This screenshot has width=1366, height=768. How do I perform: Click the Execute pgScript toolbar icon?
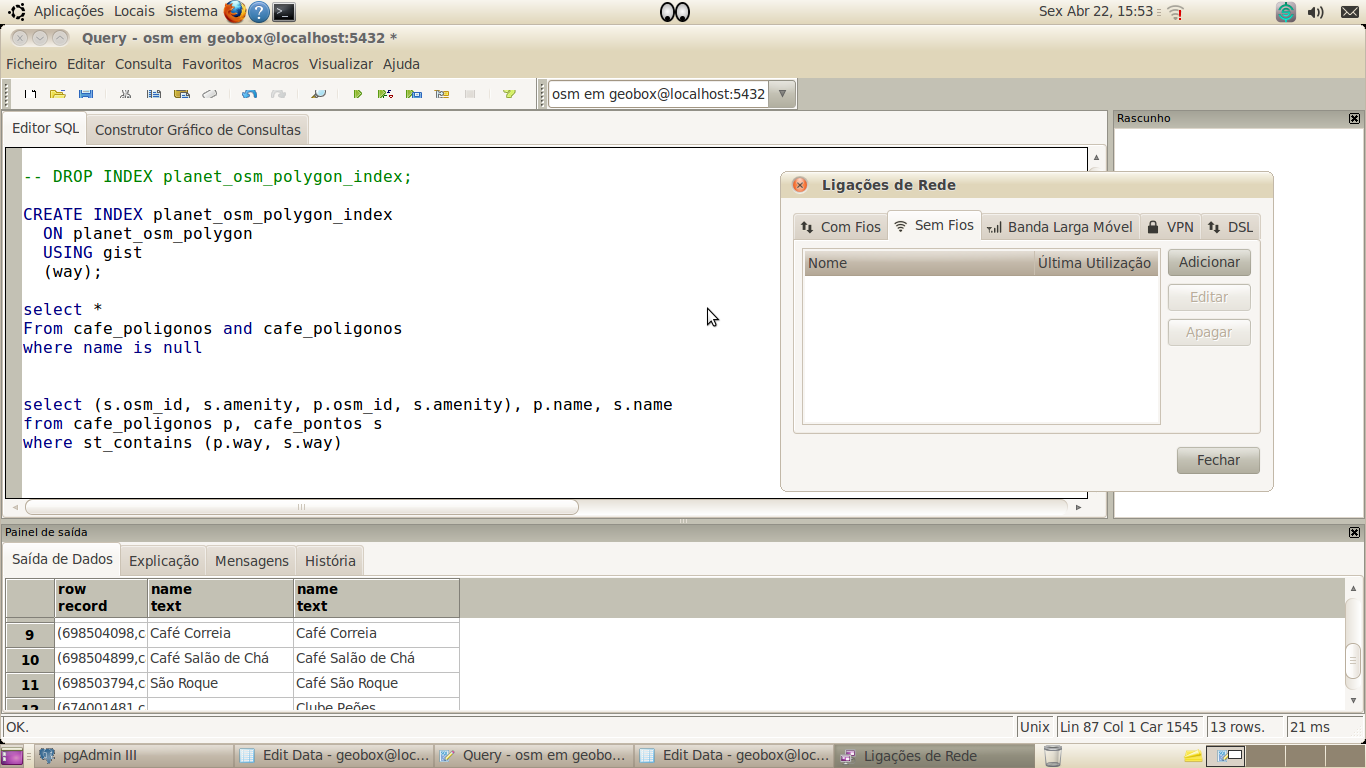click(x=385, y=94)
